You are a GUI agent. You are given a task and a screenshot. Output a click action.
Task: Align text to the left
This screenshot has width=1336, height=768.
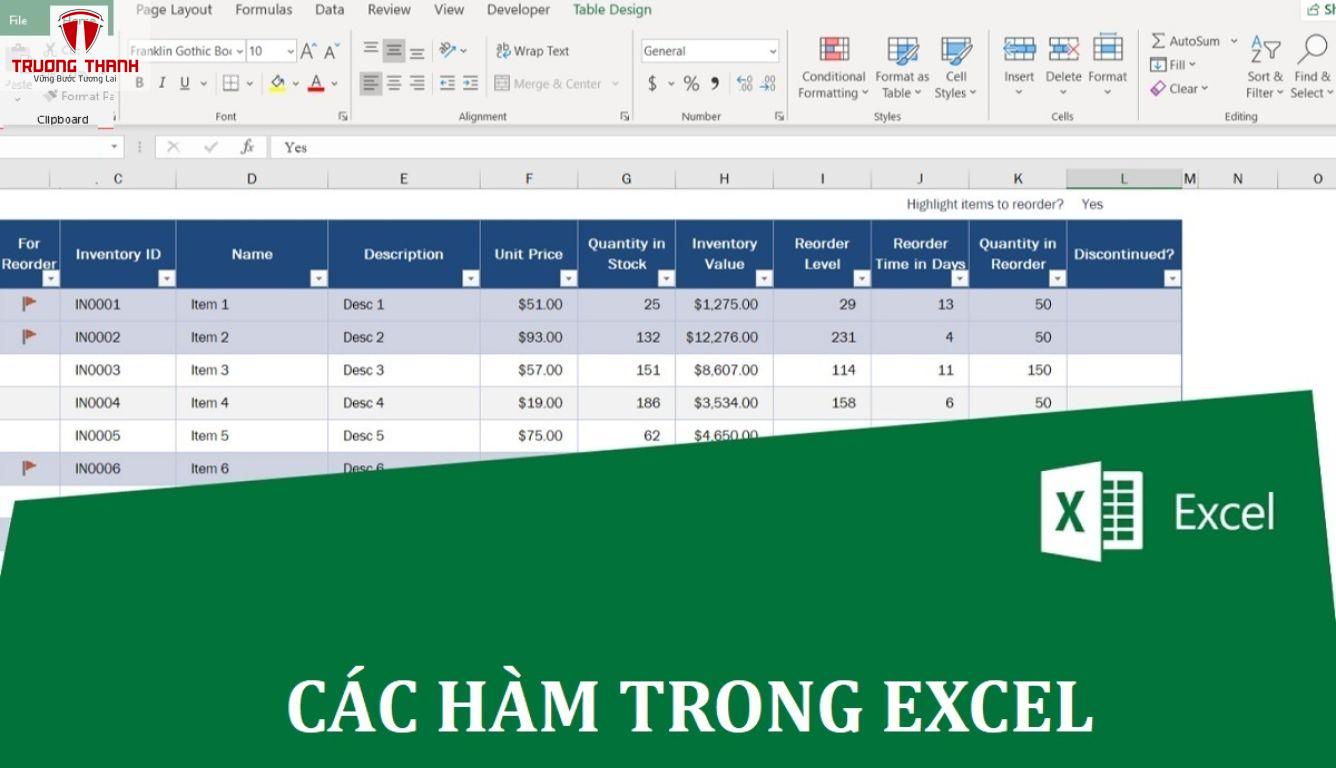[371, 84]
